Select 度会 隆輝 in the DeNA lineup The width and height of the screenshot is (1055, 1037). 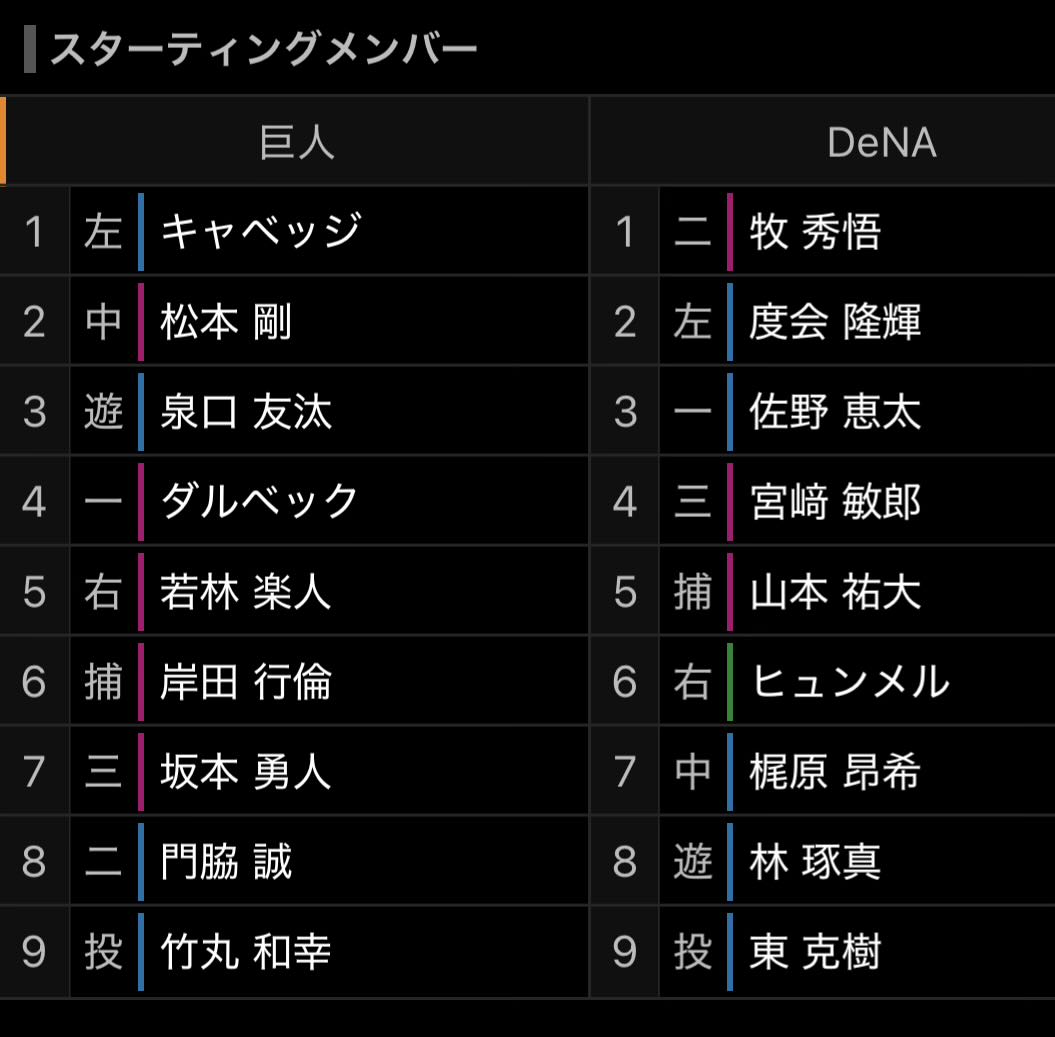tap(835, 322)
